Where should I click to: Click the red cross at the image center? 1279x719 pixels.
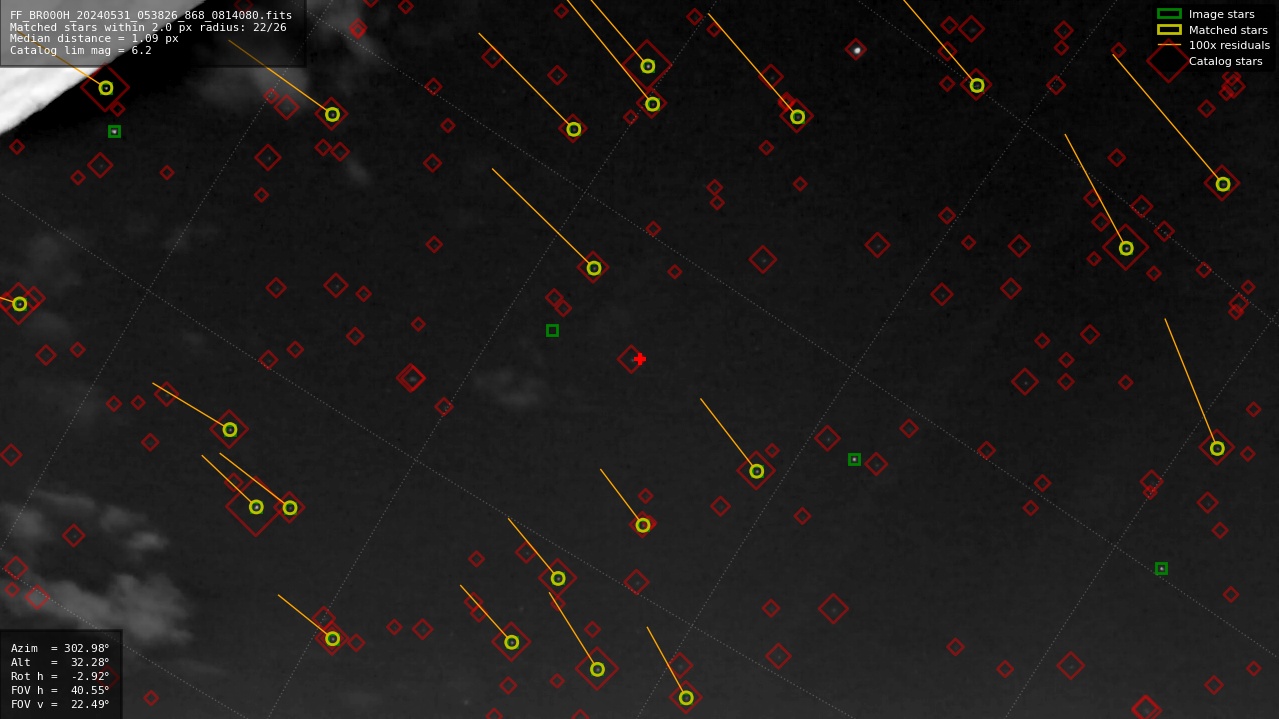[640, 359]
